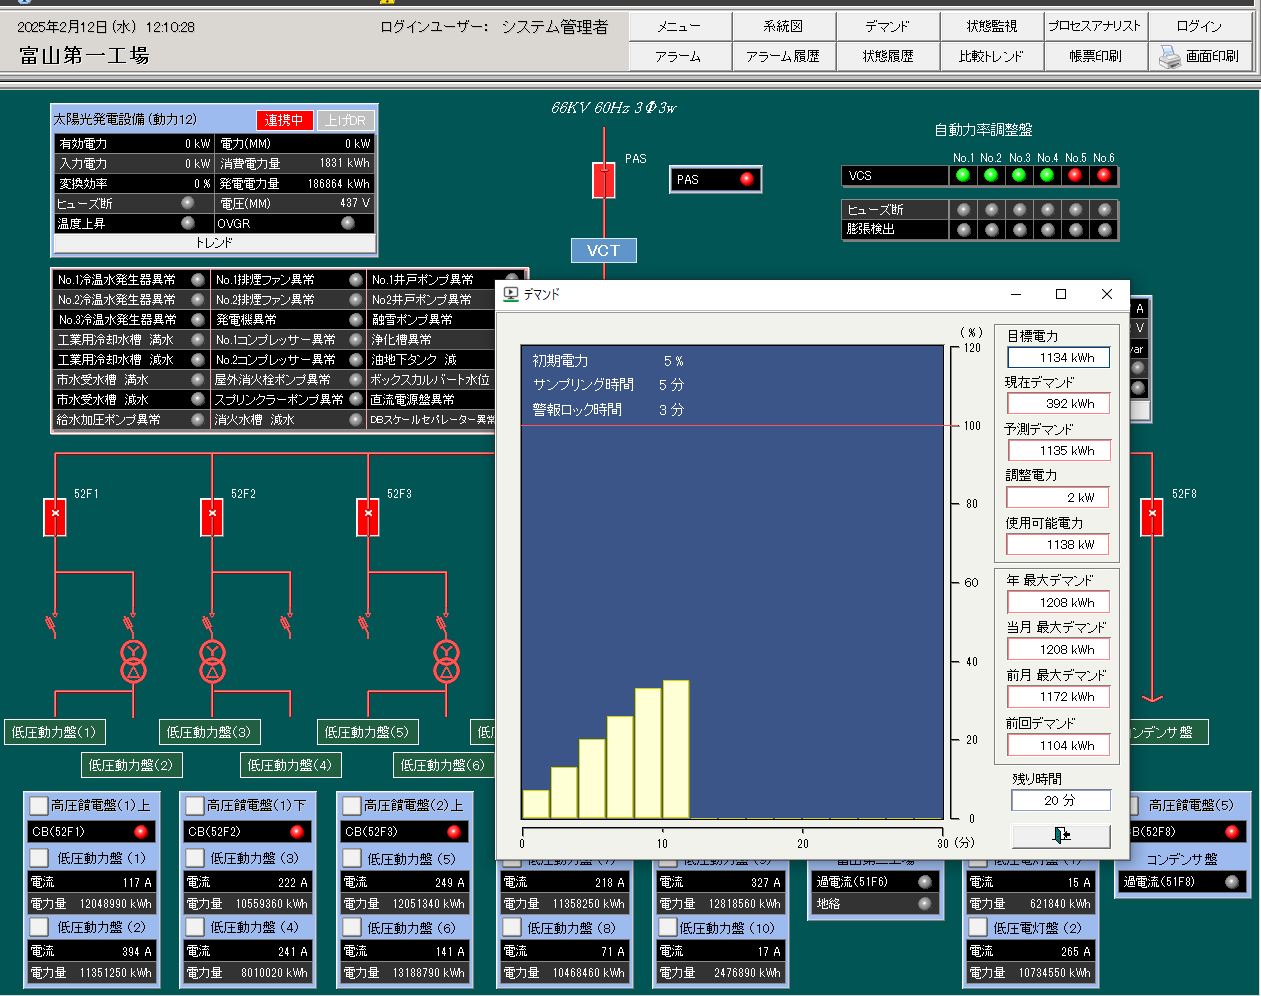This screenshot has width=1261, height=996.
Task: Click the デマンド window title icon
Action: coord(511,294)
